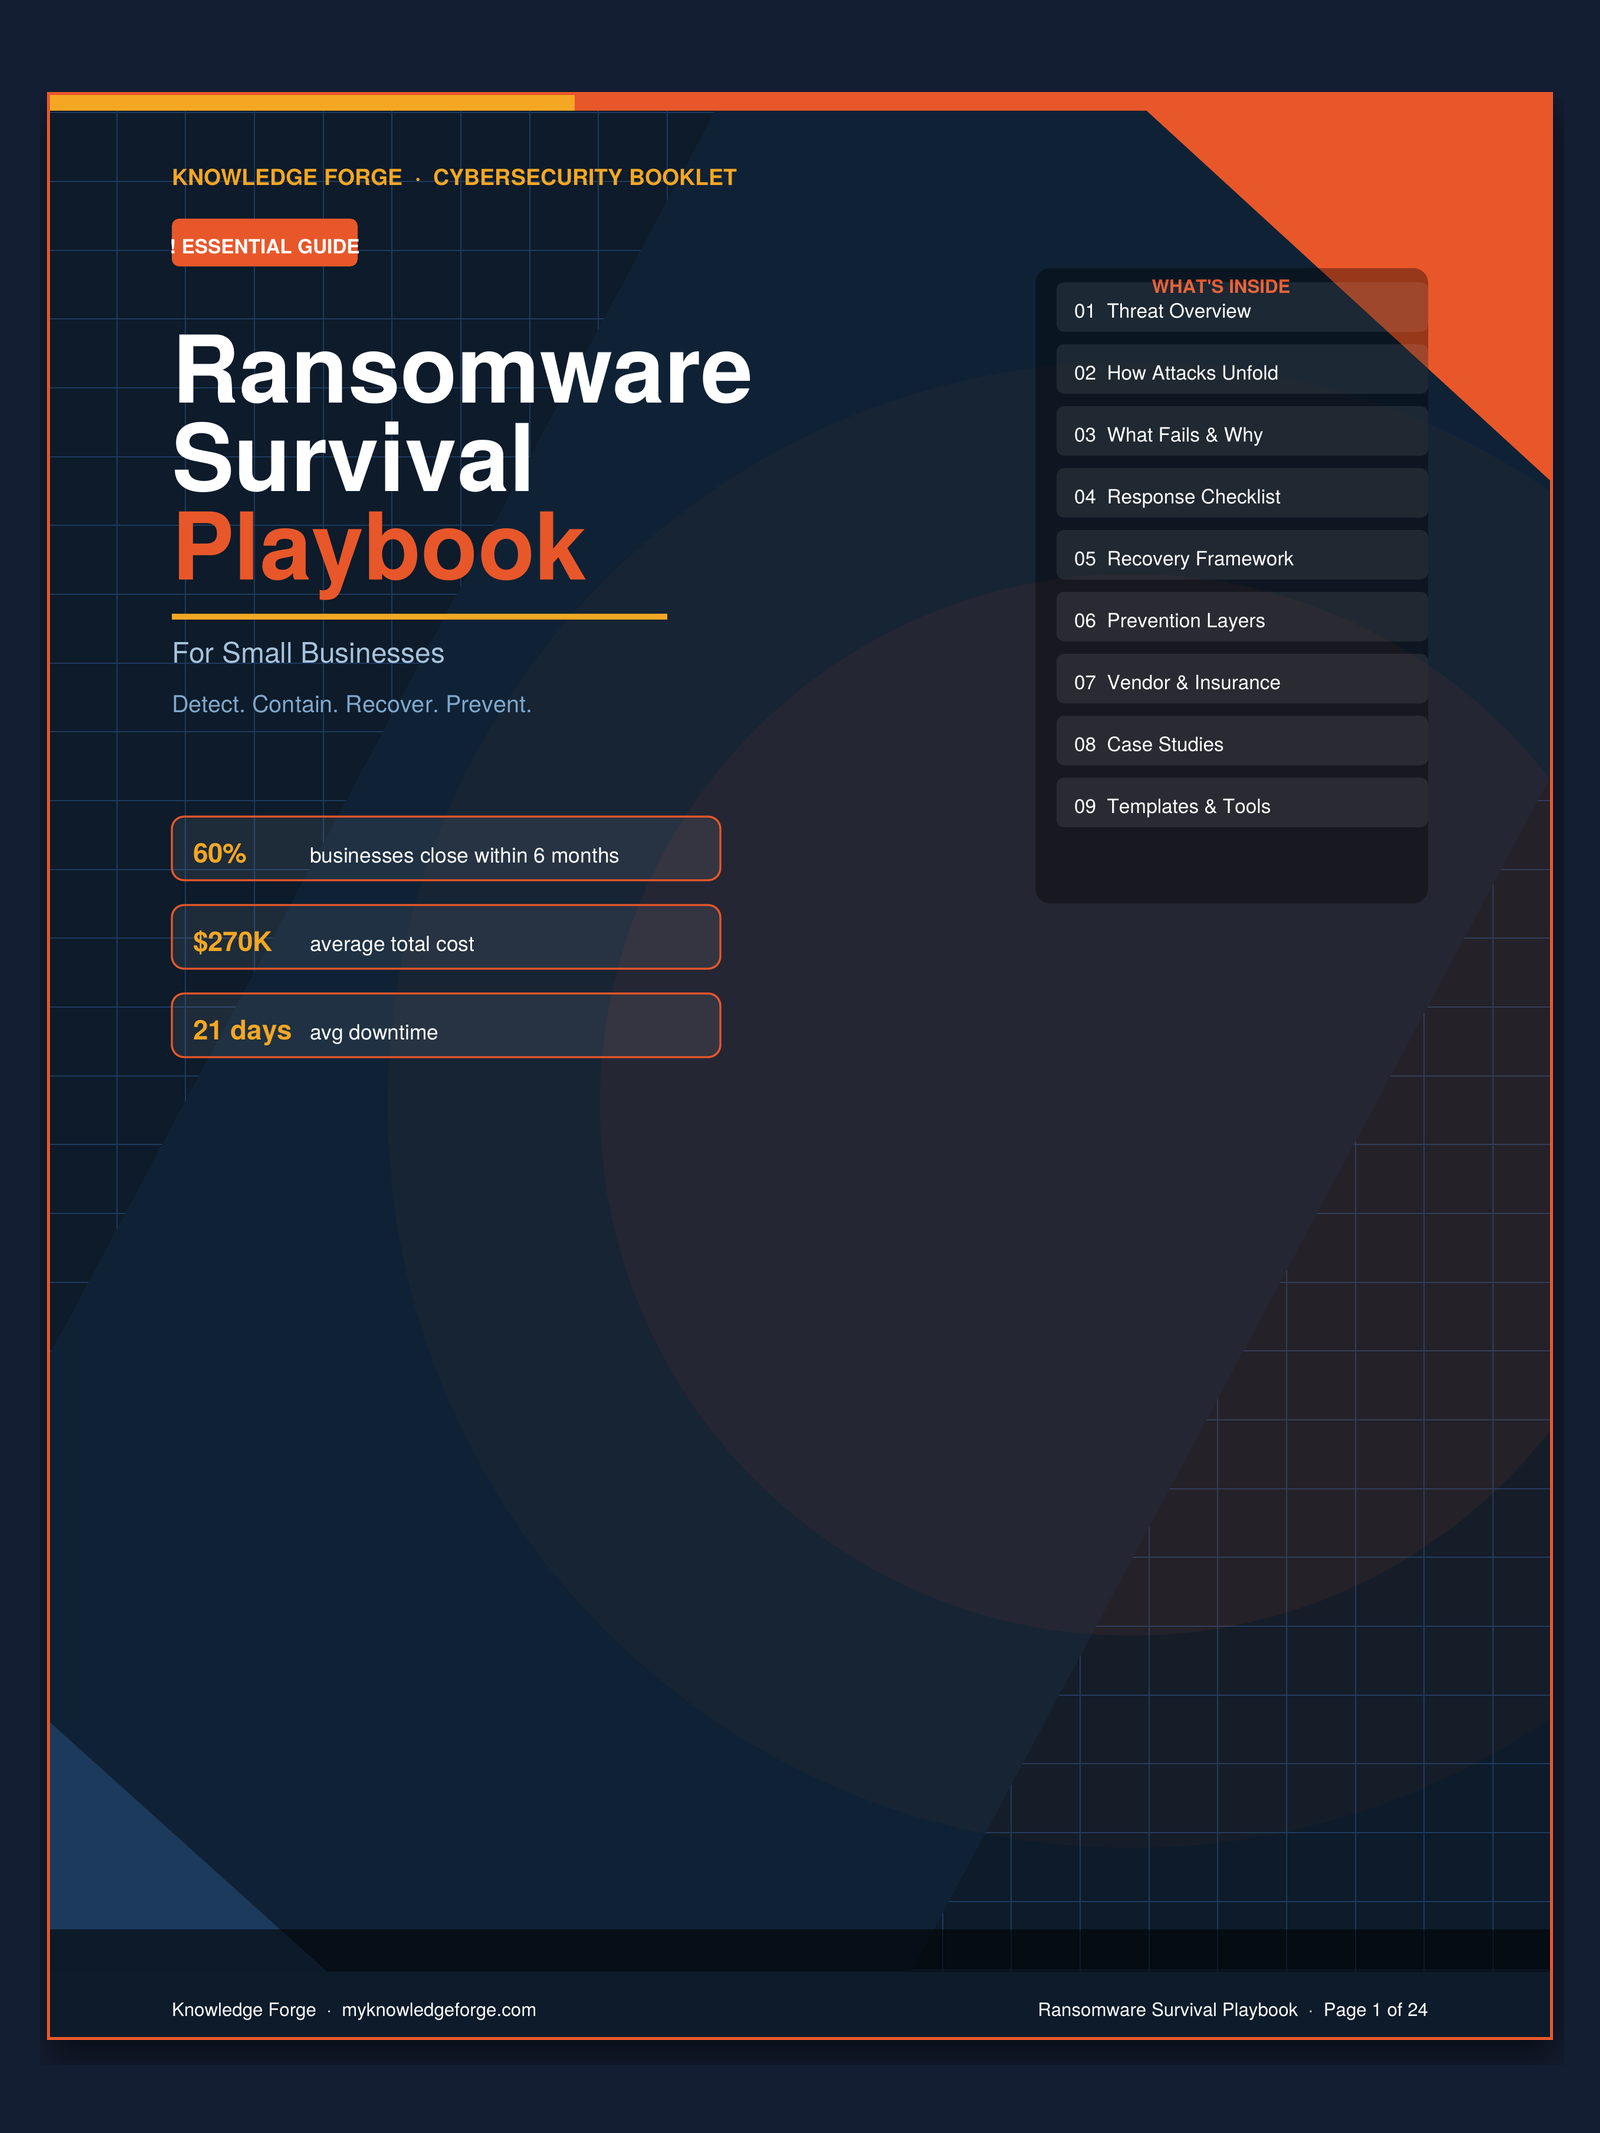Select 07 Vendor & Insurance
Screen dimensions: 1600x2133
tap(1242, 680)
